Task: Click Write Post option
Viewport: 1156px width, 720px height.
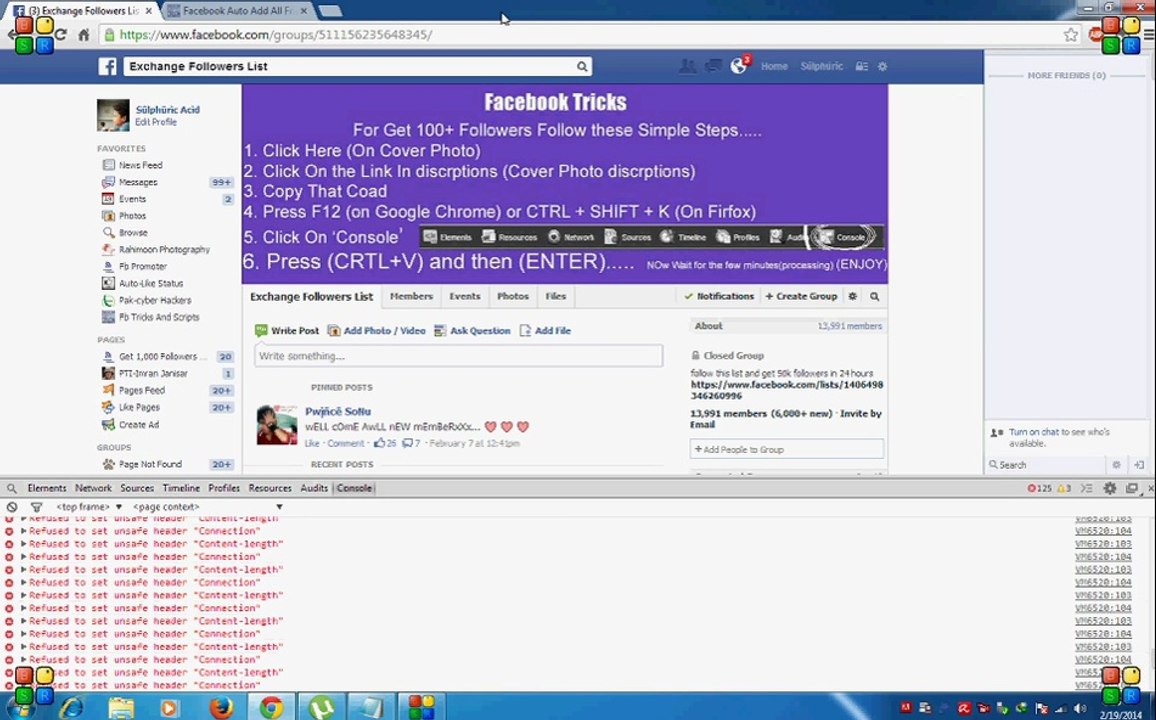Action: point(287,331)
